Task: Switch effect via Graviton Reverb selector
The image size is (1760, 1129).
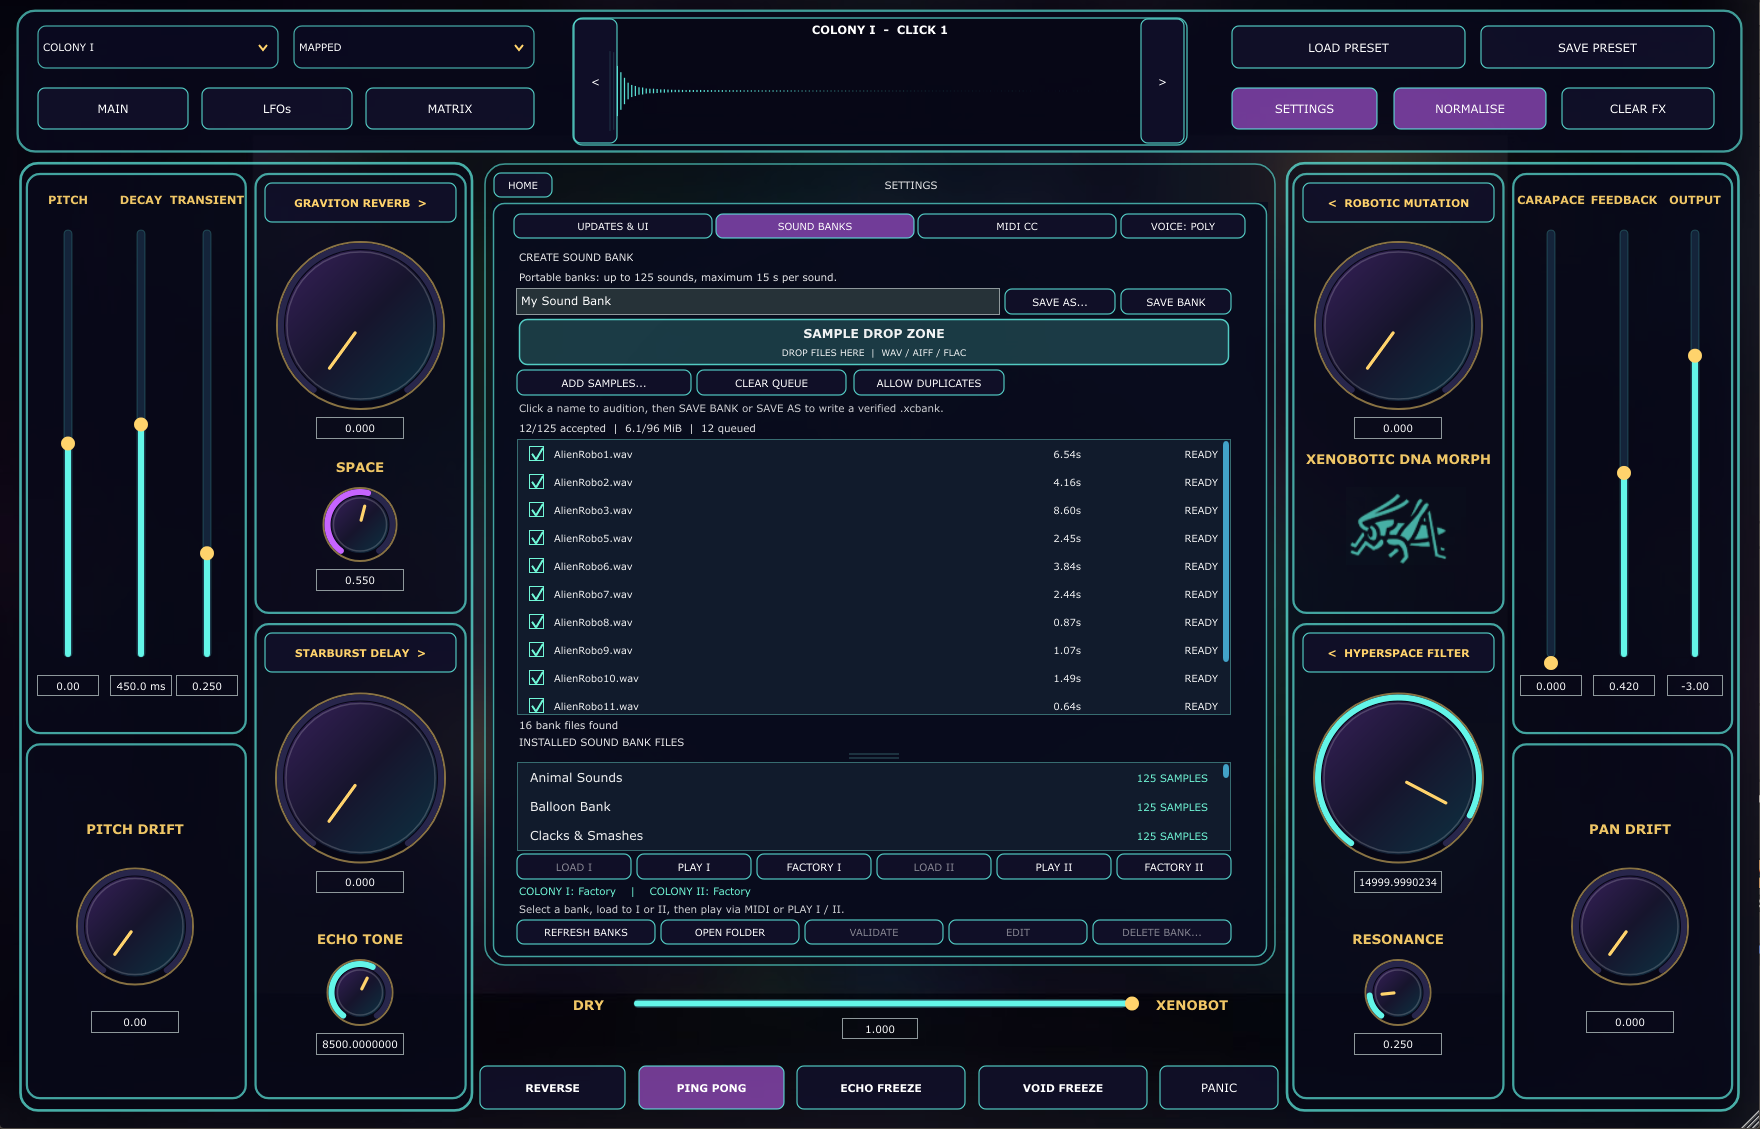Action: (x=360, y=203)
